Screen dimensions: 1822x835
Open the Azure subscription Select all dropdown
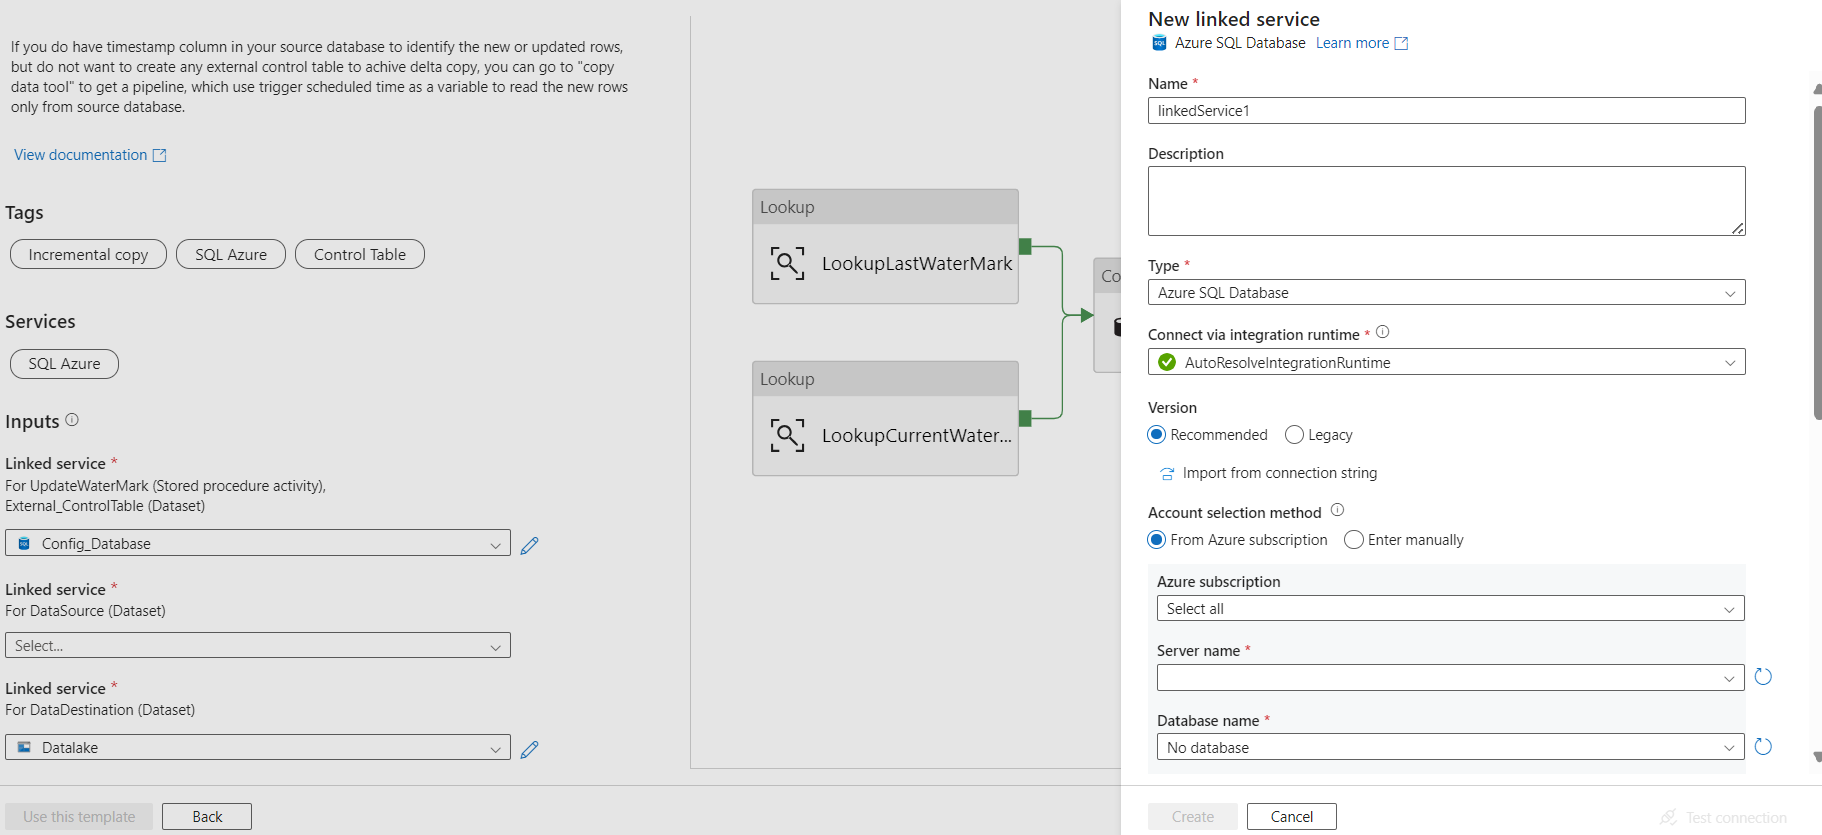[1450, 608]
